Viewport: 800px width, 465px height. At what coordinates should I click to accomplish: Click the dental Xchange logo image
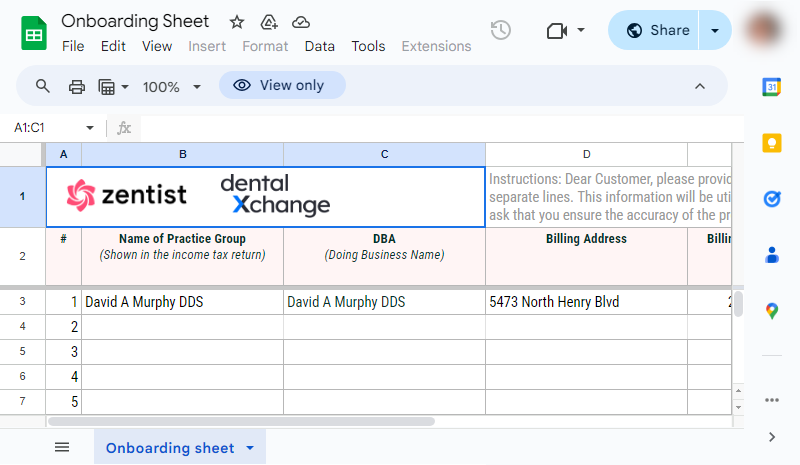(276, 194)
